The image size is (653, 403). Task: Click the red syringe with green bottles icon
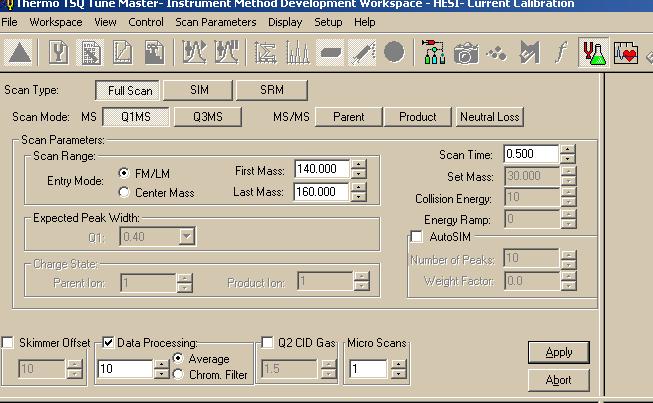(434, 53)
